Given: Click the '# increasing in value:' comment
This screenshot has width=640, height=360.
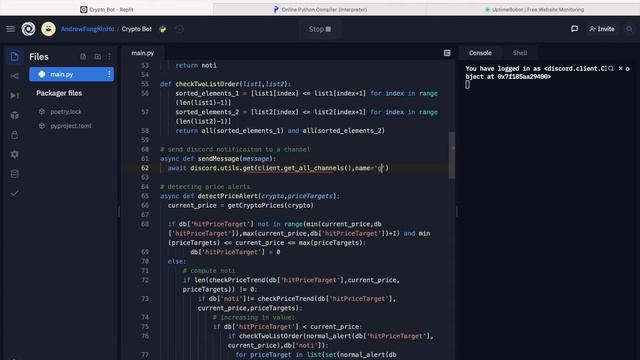Looking at the screenshot, I should 253,317.
